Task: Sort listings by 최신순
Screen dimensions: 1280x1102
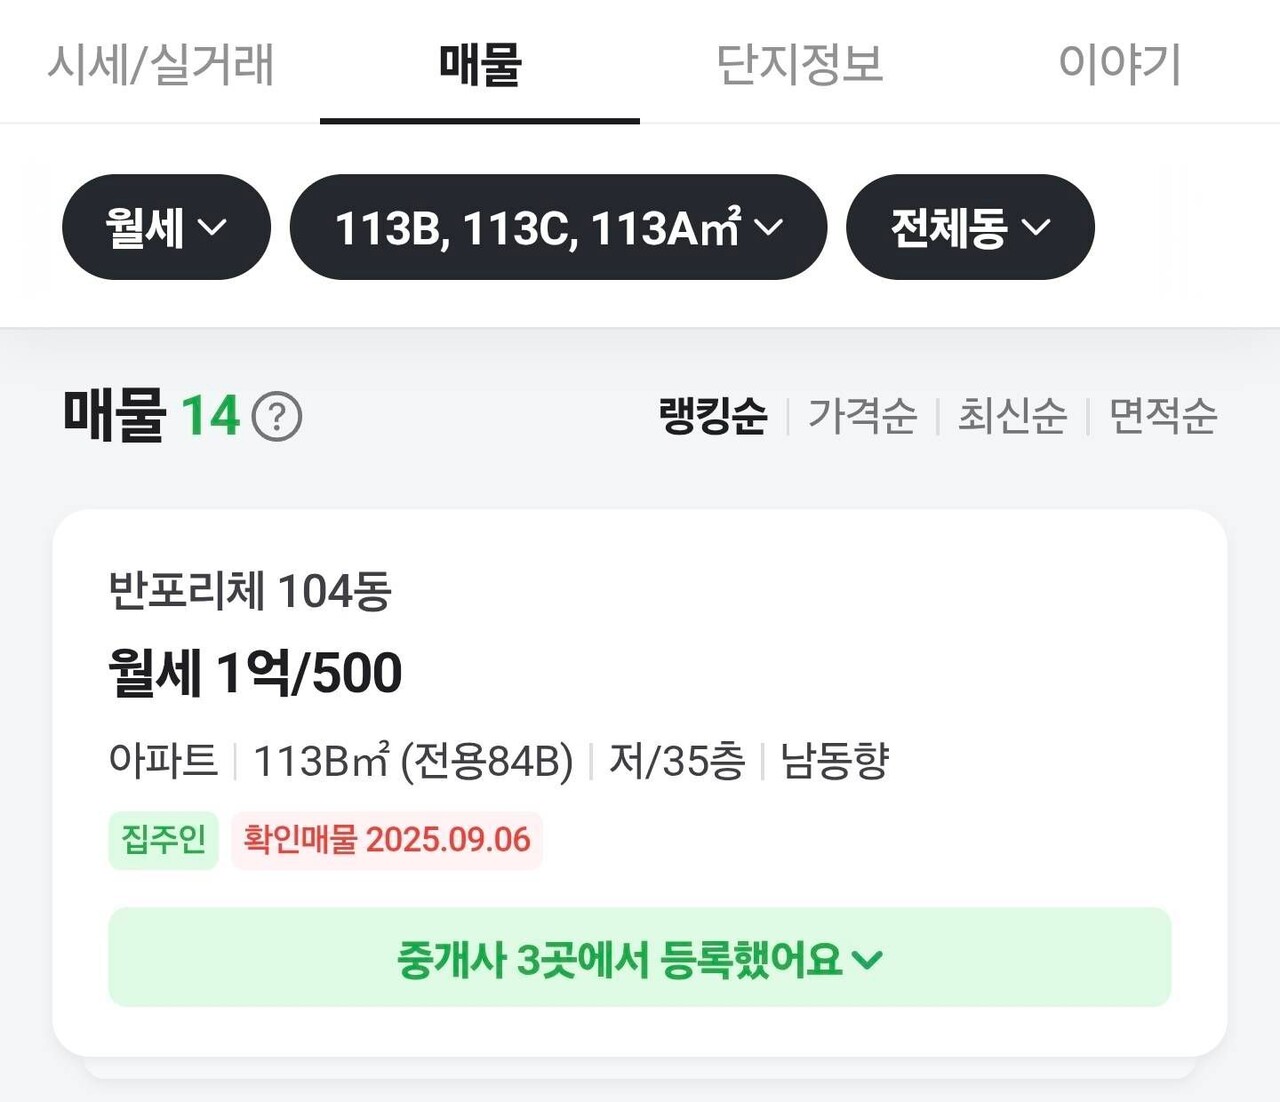Action: [x=1011, y=416]
